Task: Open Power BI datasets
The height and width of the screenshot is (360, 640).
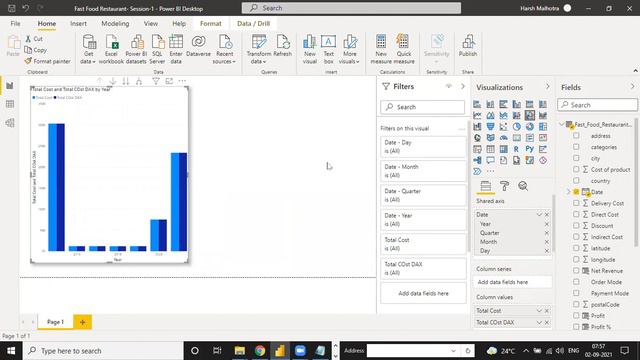Action: [136, 50]
